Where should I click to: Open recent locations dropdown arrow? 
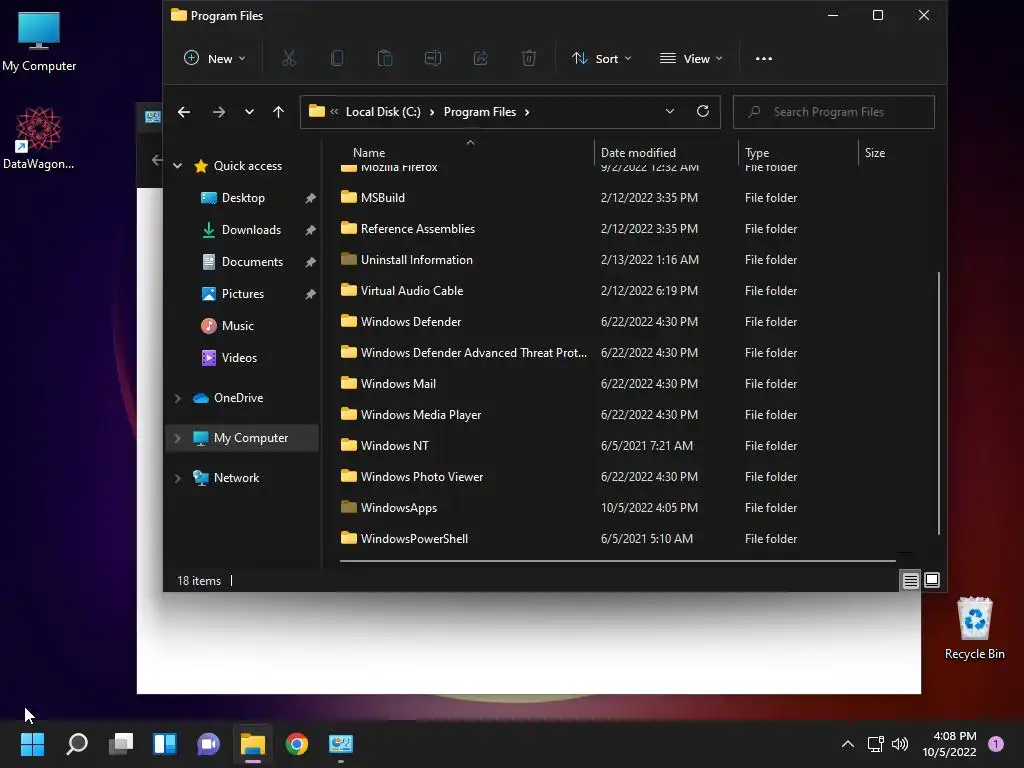249,112
